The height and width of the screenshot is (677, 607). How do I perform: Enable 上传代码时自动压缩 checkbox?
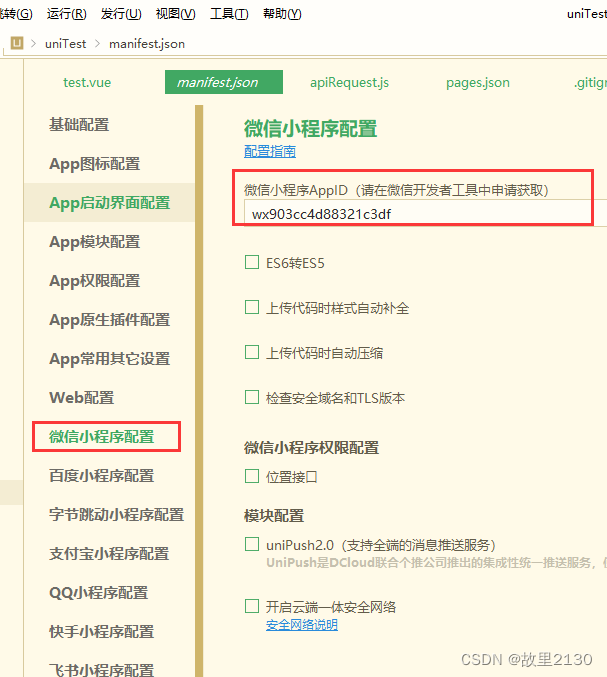coord(252,352)
